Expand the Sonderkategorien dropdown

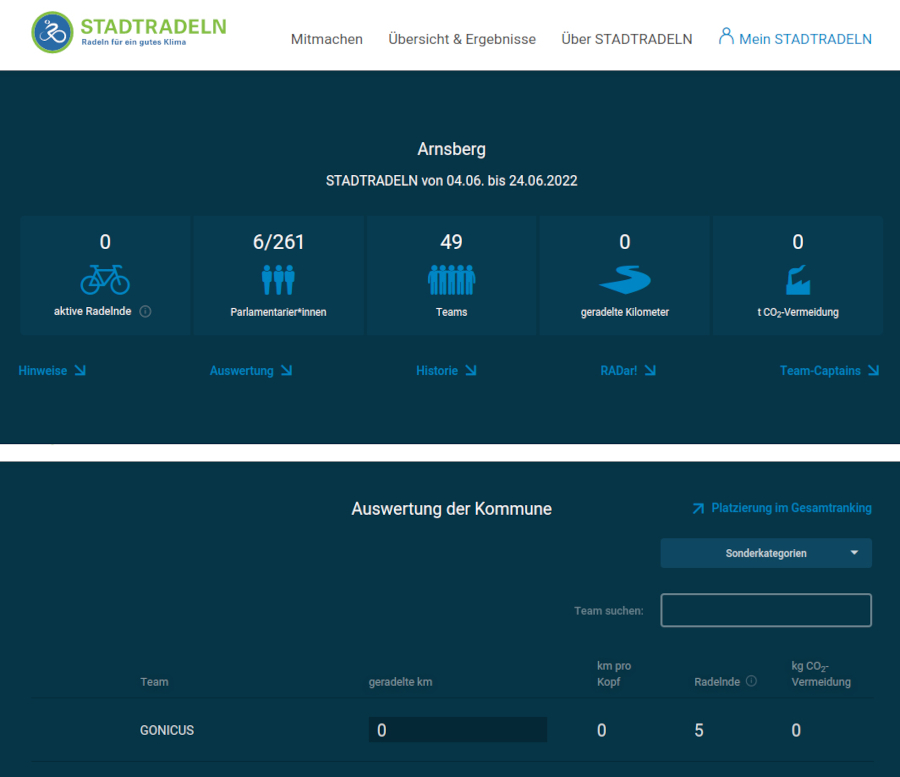[766, 553]
